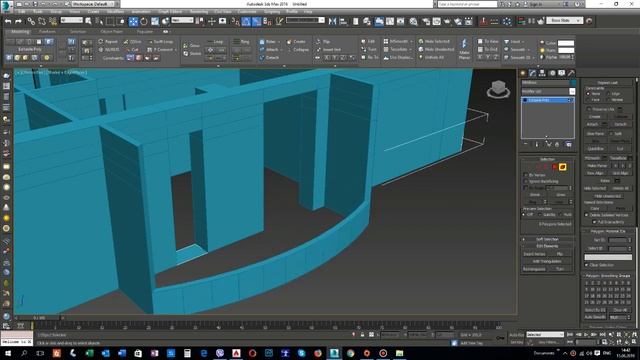Screen dimensions: 640x360
Task: Open Chrome from the taskbar
Action: click(350, 353)
